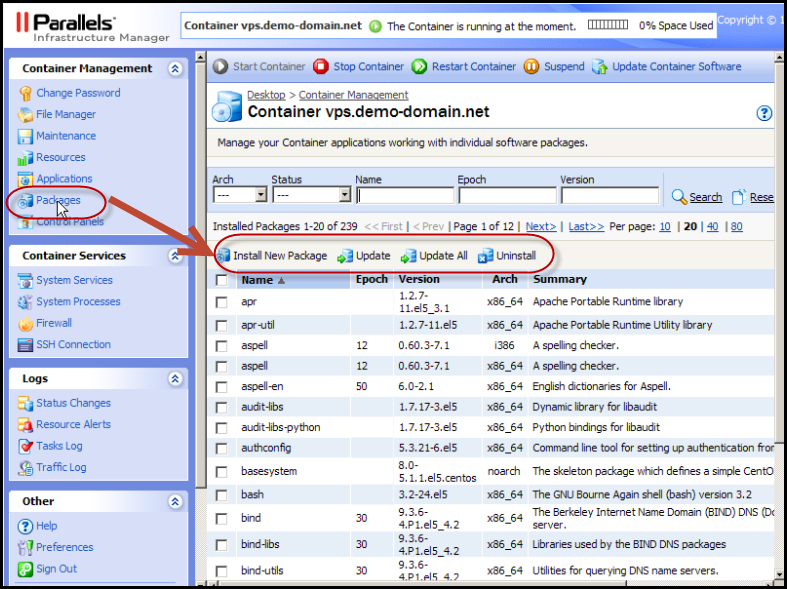Show 40 packages per page

click(712, 227)
